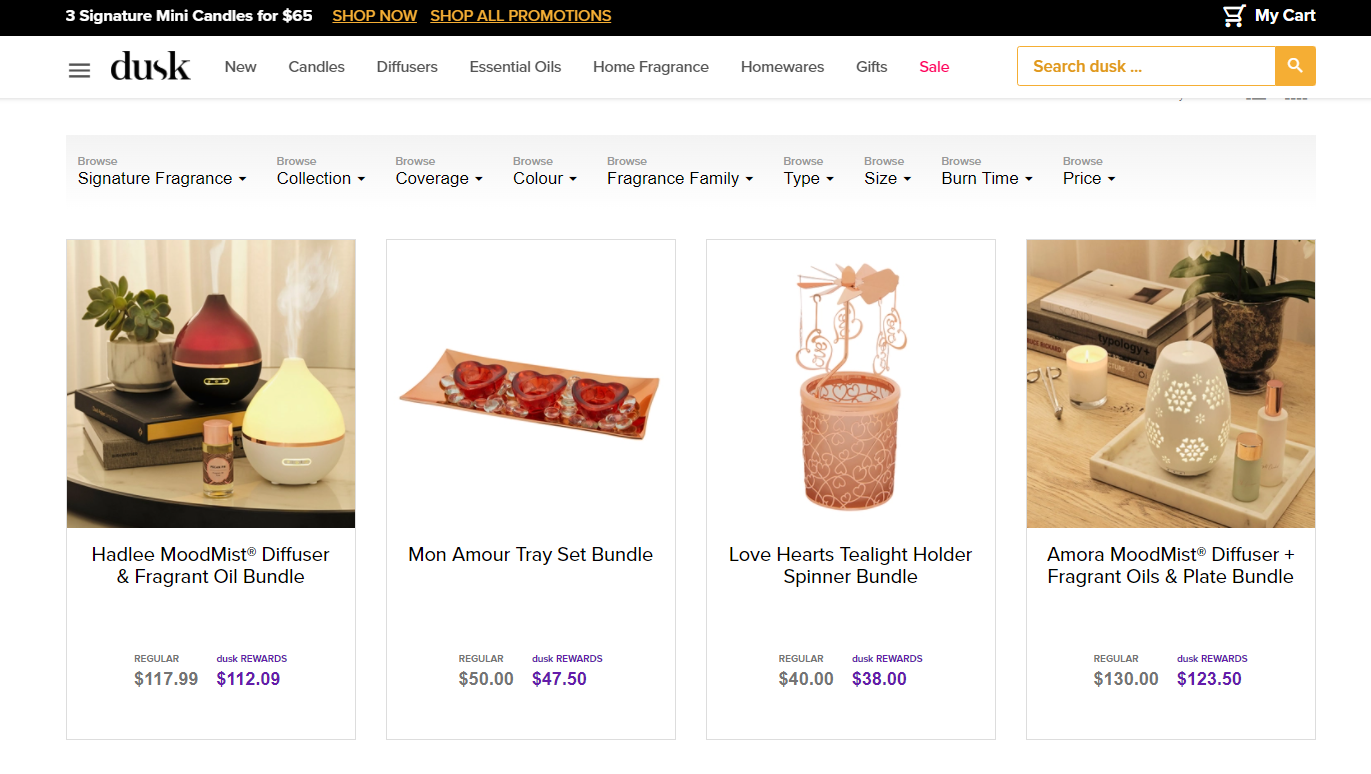Image resolution: width=1371 pixels, height=774 pixels.
Task: Click the SHOP NOW promo link
Action: coord(375,16)
